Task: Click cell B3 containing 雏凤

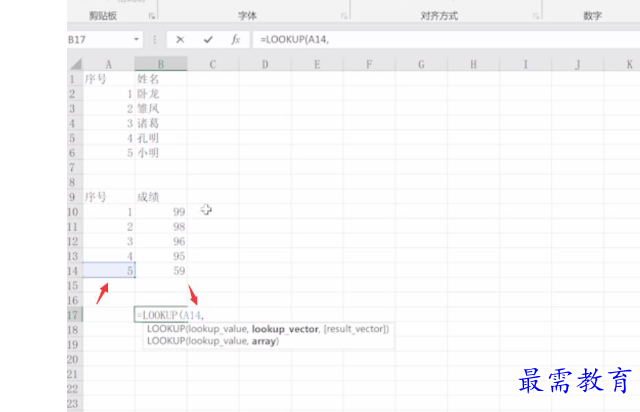Action: (161, 109)
